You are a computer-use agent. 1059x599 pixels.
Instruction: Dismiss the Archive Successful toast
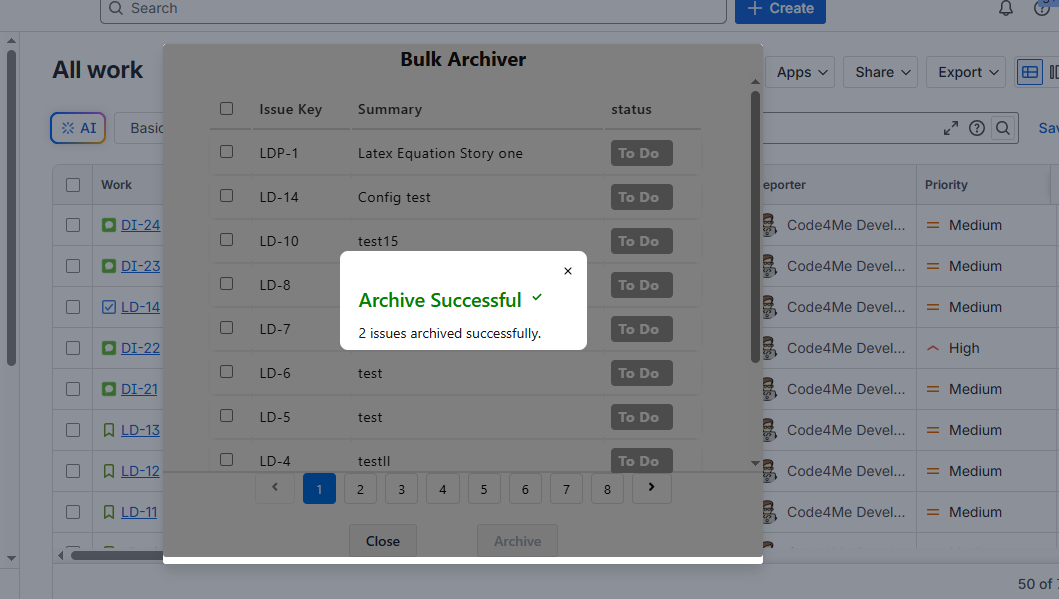click(x=568, y=270)
